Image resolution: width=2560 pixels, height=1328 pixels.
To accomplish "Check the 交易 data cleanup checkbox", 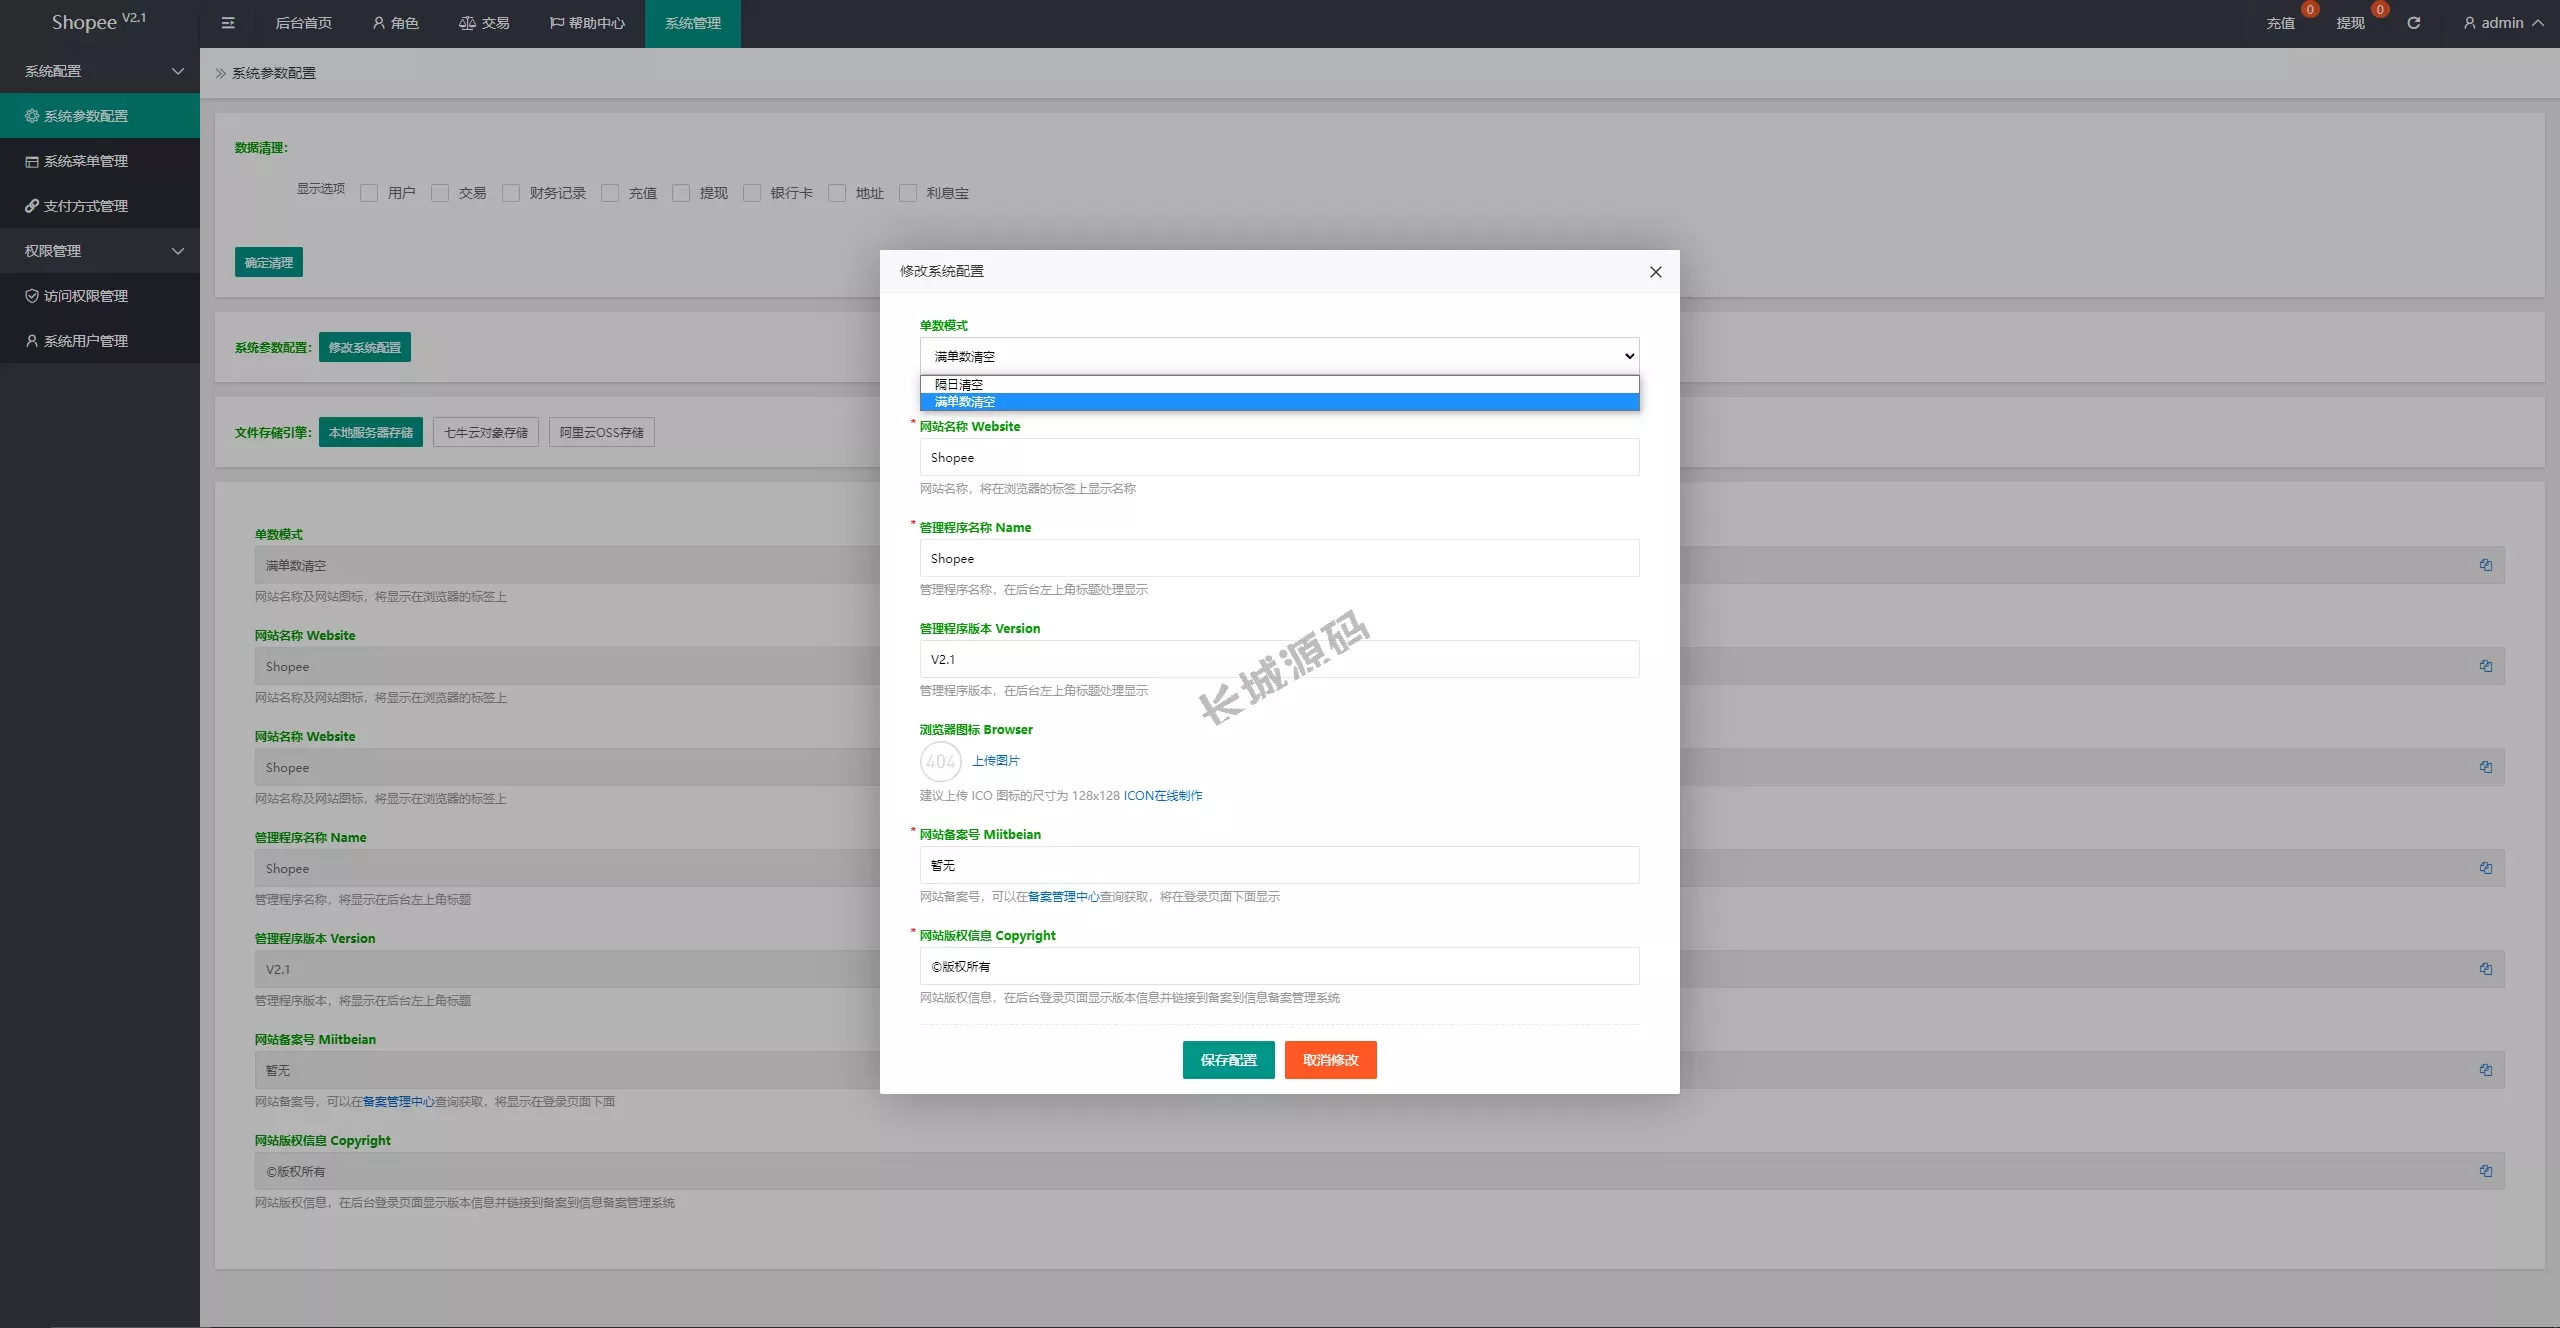I will click(440, 193).
